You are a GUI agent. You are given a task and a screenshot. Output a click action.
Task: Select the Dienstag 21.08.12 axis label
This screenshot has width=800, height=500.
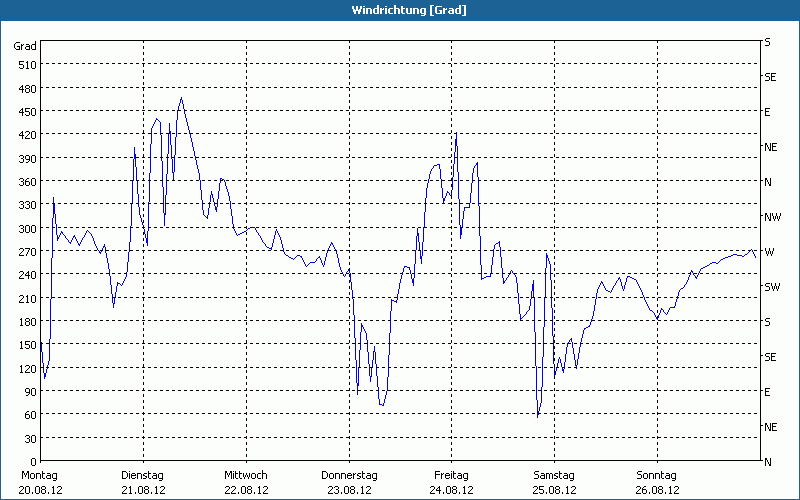(143, 483)
